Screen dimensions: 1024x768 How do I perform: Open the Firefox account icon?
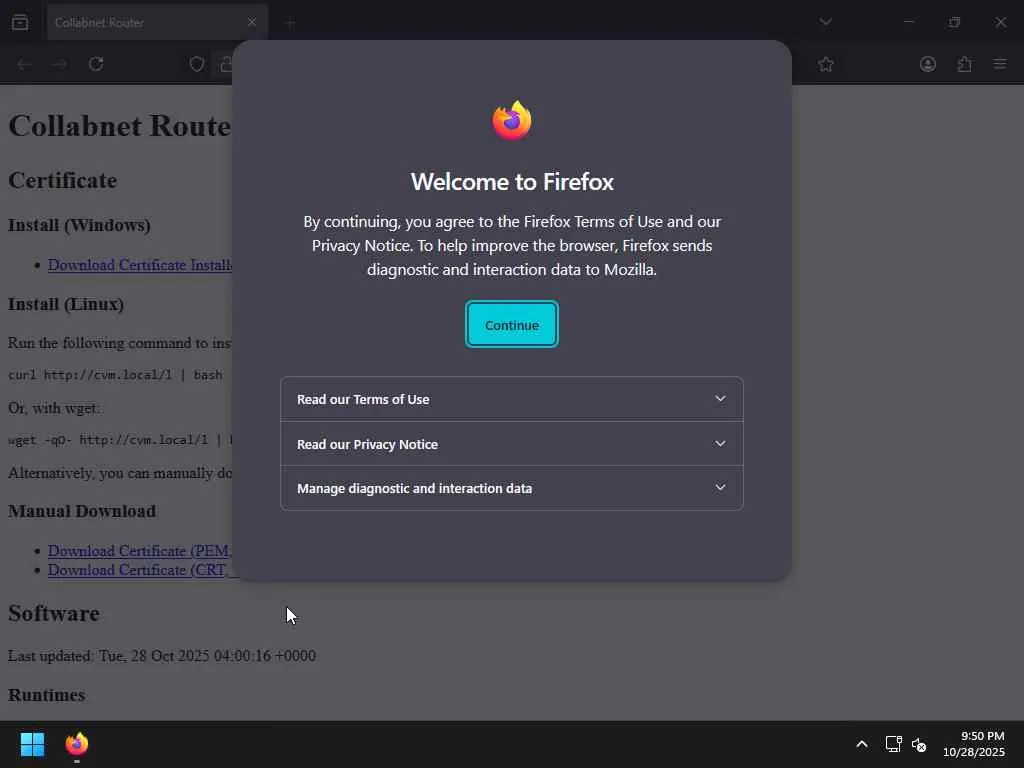[x=927, y=64]
